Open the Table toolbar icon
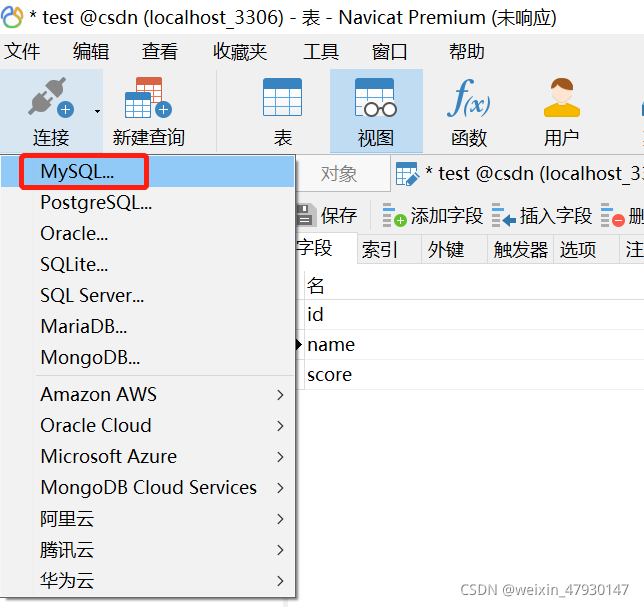 point(283,97)
